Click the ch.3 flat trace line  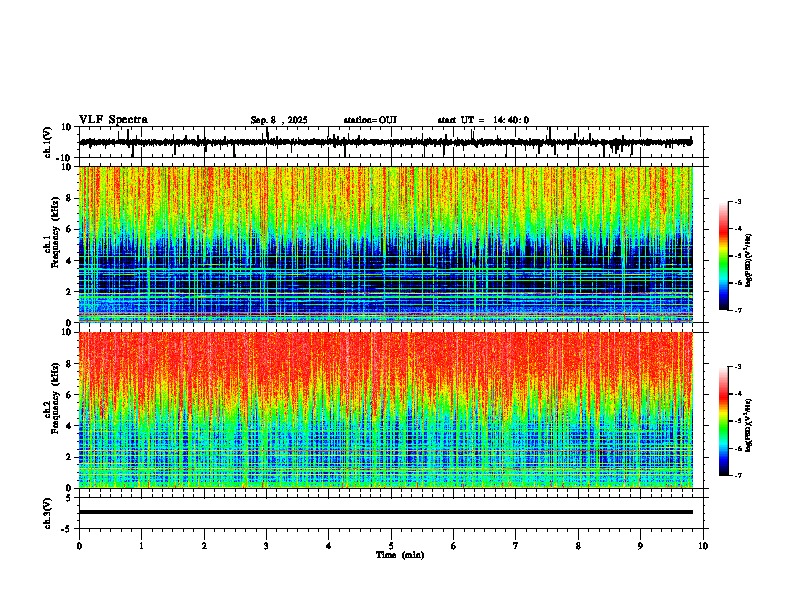(x=386, y=512)
